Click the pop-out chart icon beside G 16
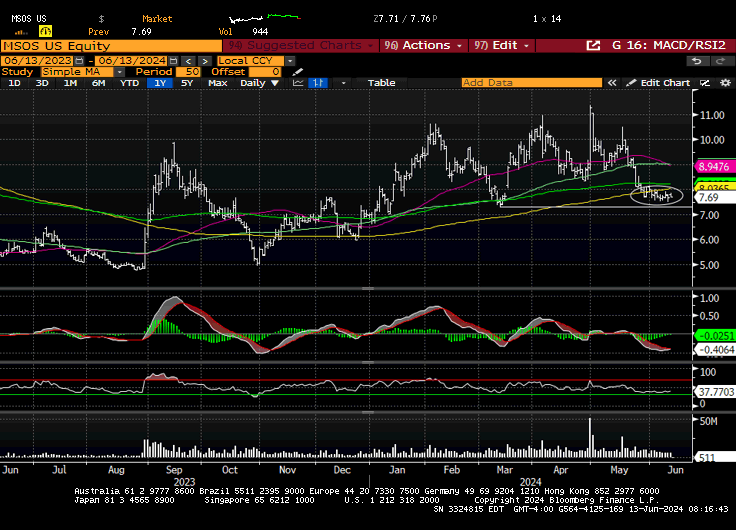736x530 pixels. 593,46
